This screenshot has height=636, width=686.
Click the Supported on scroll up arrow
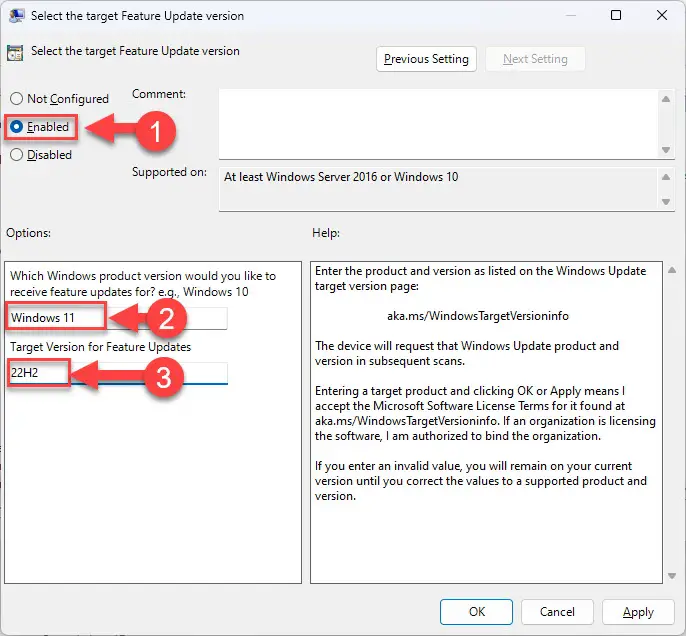tap(666, 177)
